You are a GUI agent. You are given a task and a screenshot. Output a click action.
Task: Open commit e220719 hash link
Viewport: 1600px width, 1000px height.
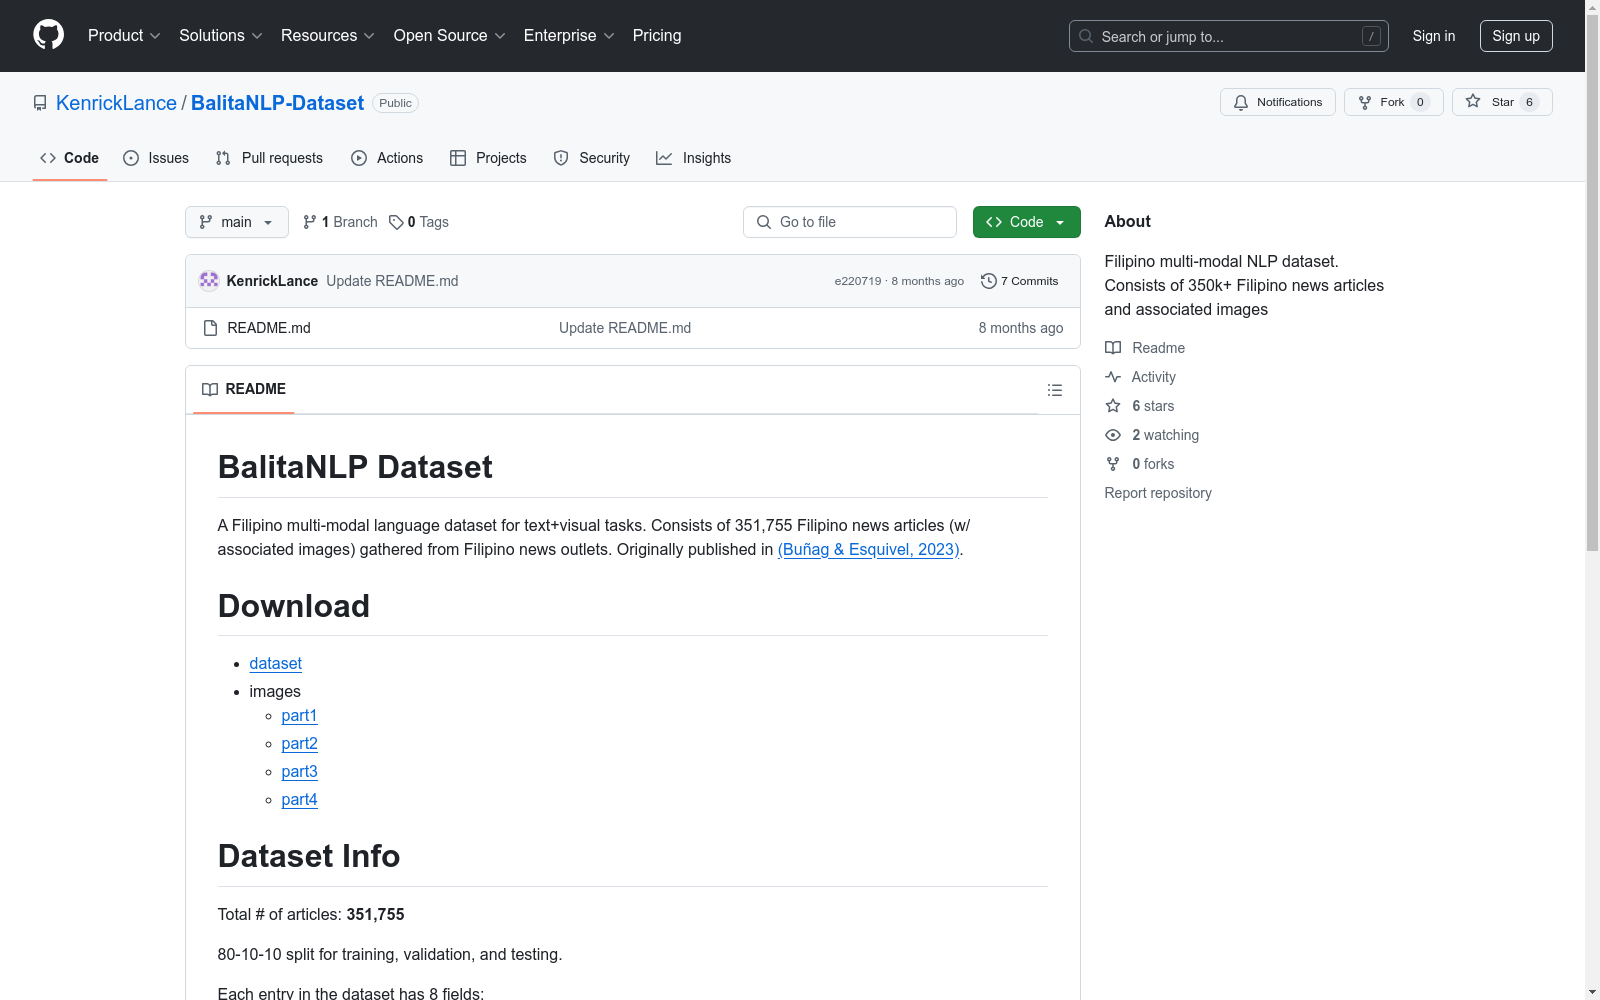[858, 281]
